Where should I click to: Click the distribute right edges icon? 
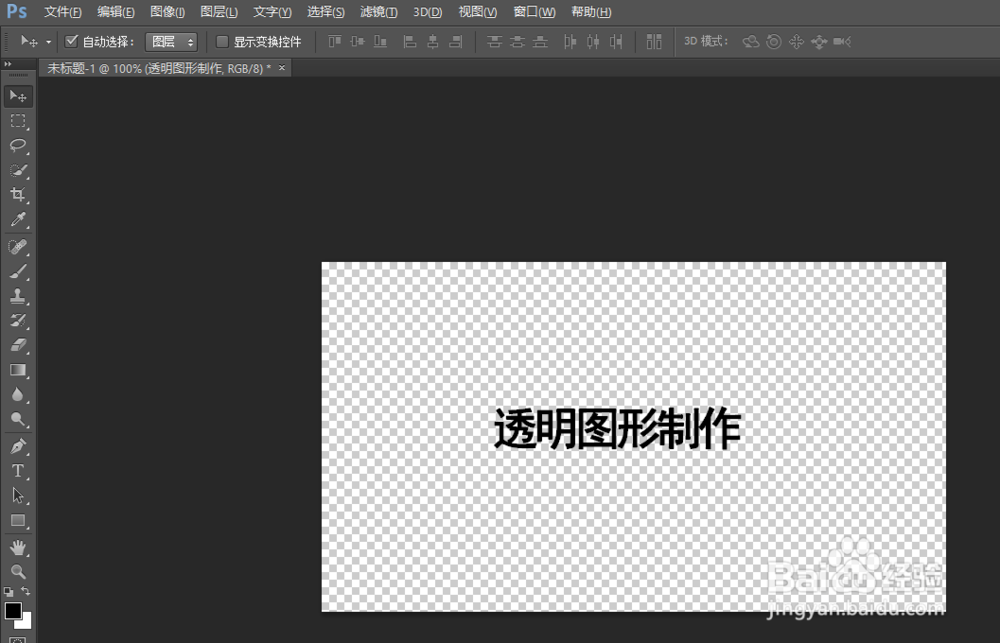pyautogui.click(x=616, y=41)
